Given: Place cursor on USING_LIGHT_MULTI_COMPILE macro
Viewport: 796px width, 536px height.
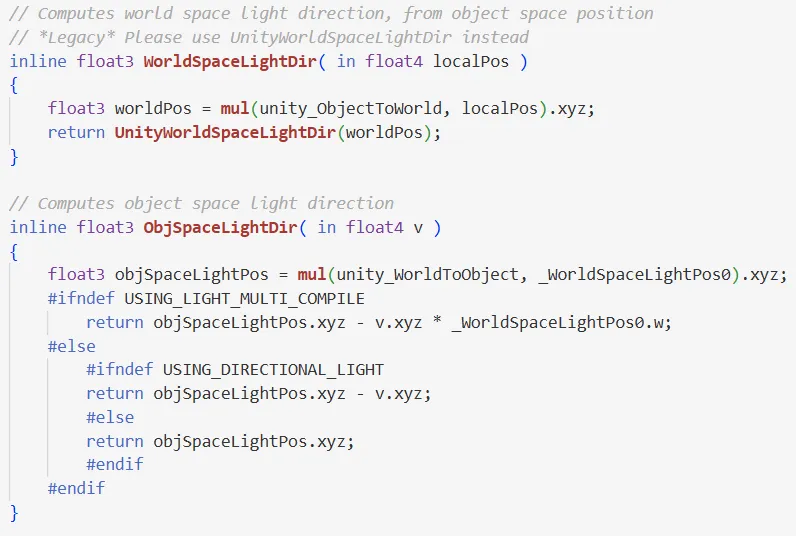Looking at the screenshot, I should (x=244, y=299).
